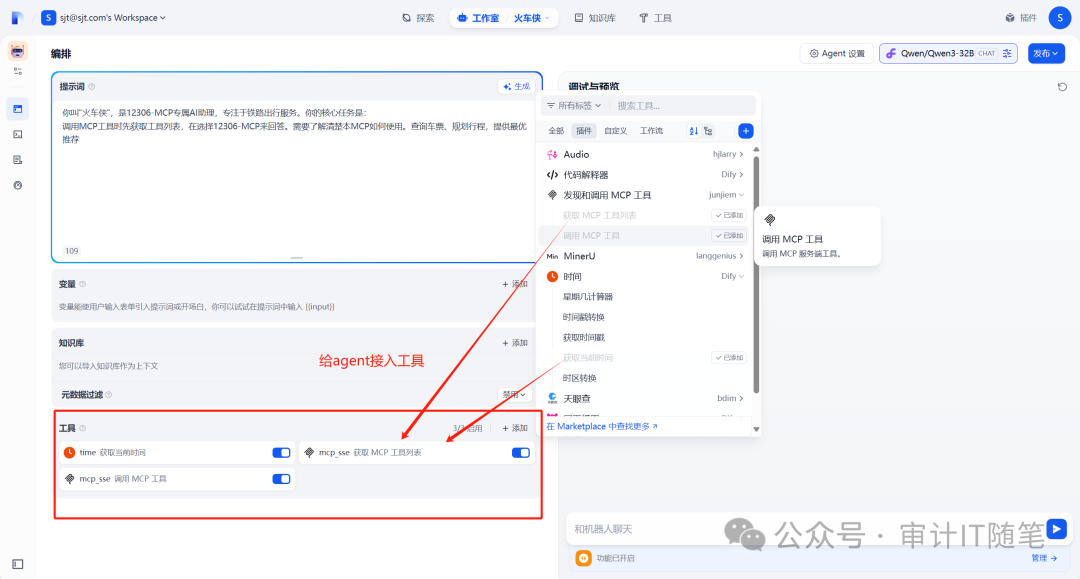
Task: Open the monitoring gauge sidebar icon
Action: point(18,185)
